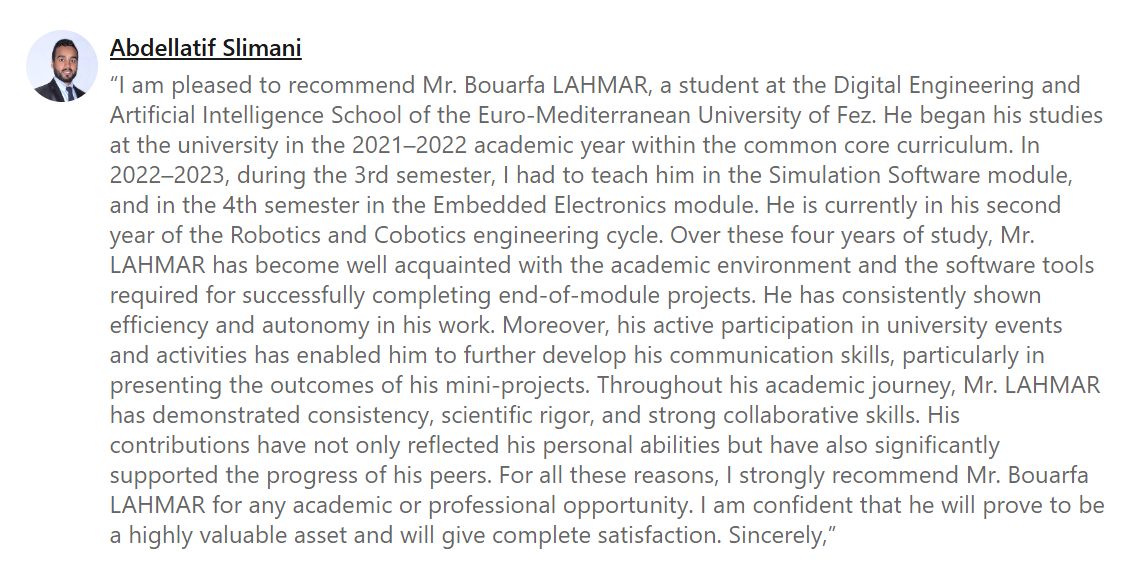Open Abdellatif Slimani's profile name link

click(205, 47)
